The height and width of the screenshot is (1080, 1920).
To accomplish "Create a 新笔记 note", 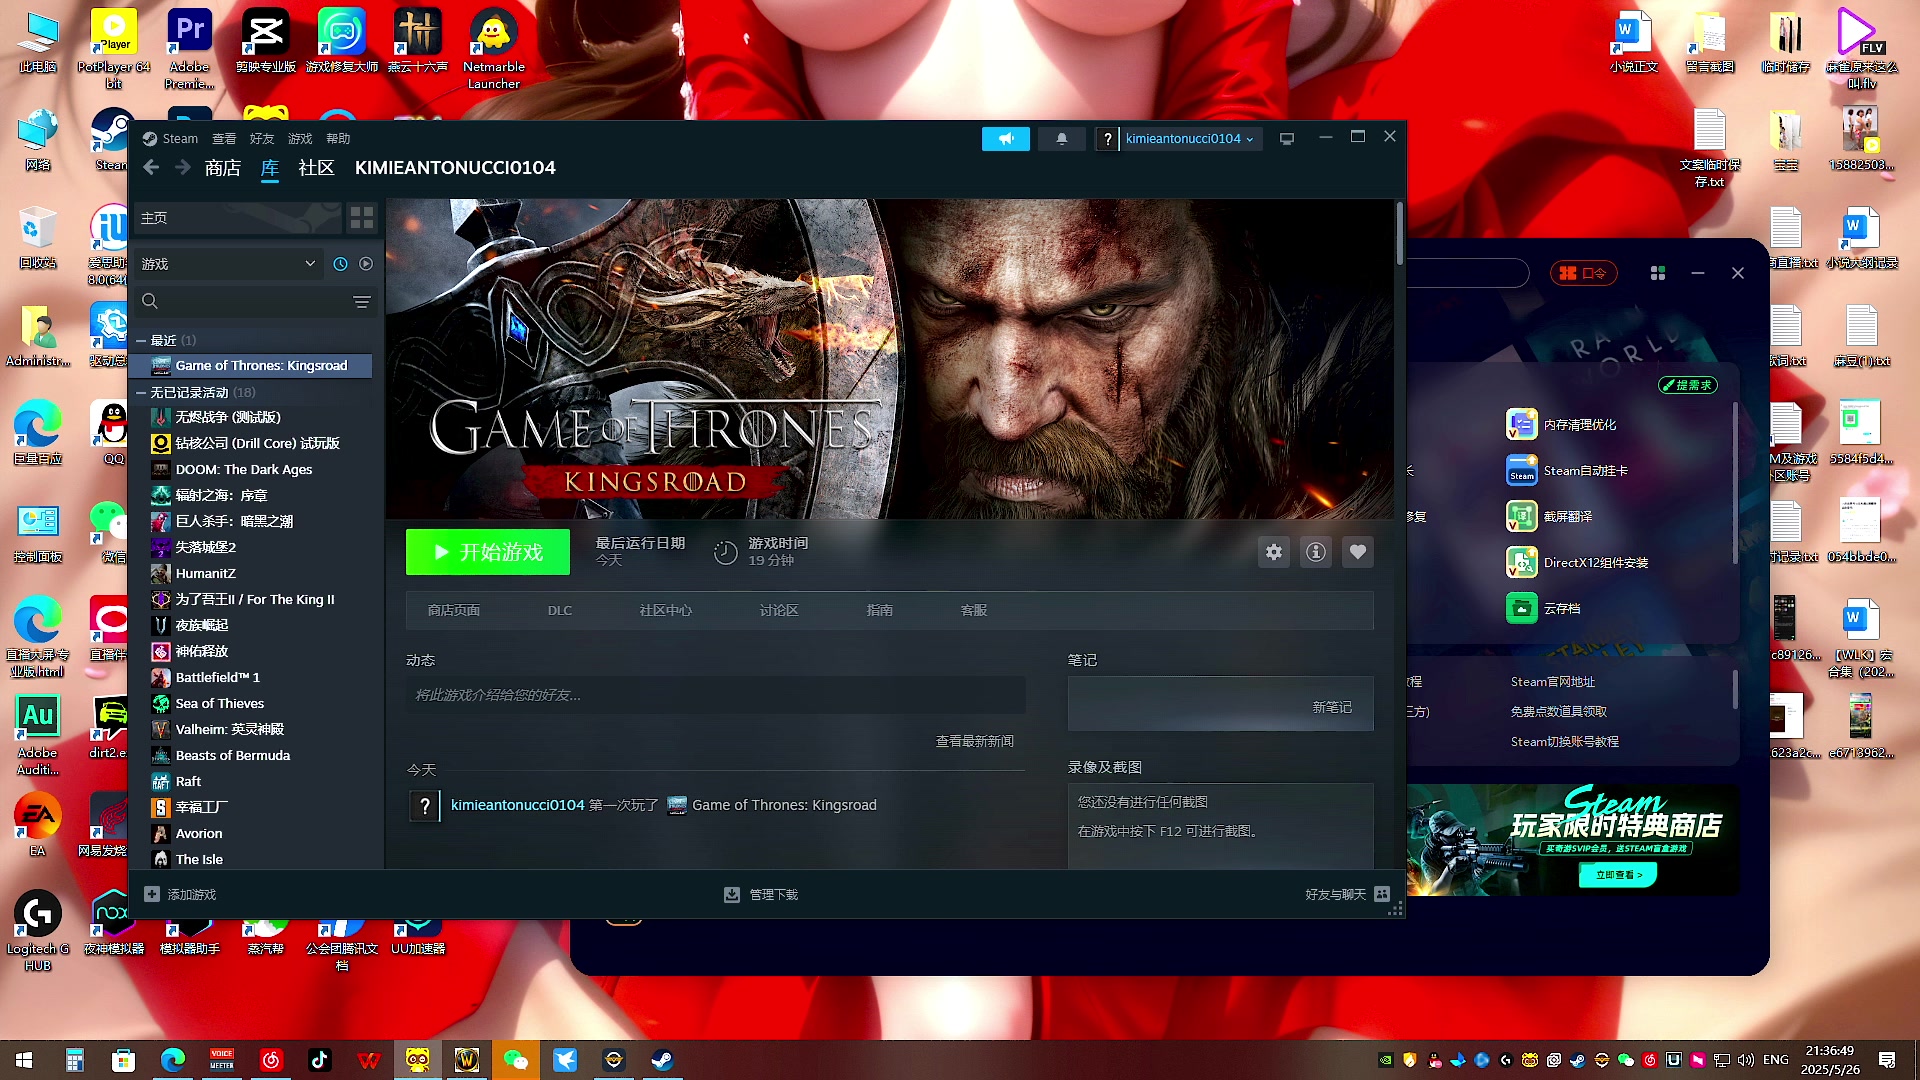I will pos(1332,707).
